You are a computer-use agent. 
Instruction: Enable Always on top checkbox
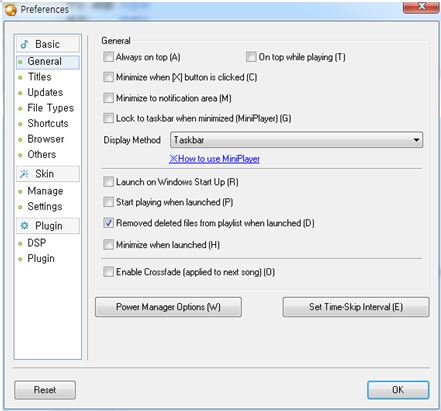[x=108, y=57]
